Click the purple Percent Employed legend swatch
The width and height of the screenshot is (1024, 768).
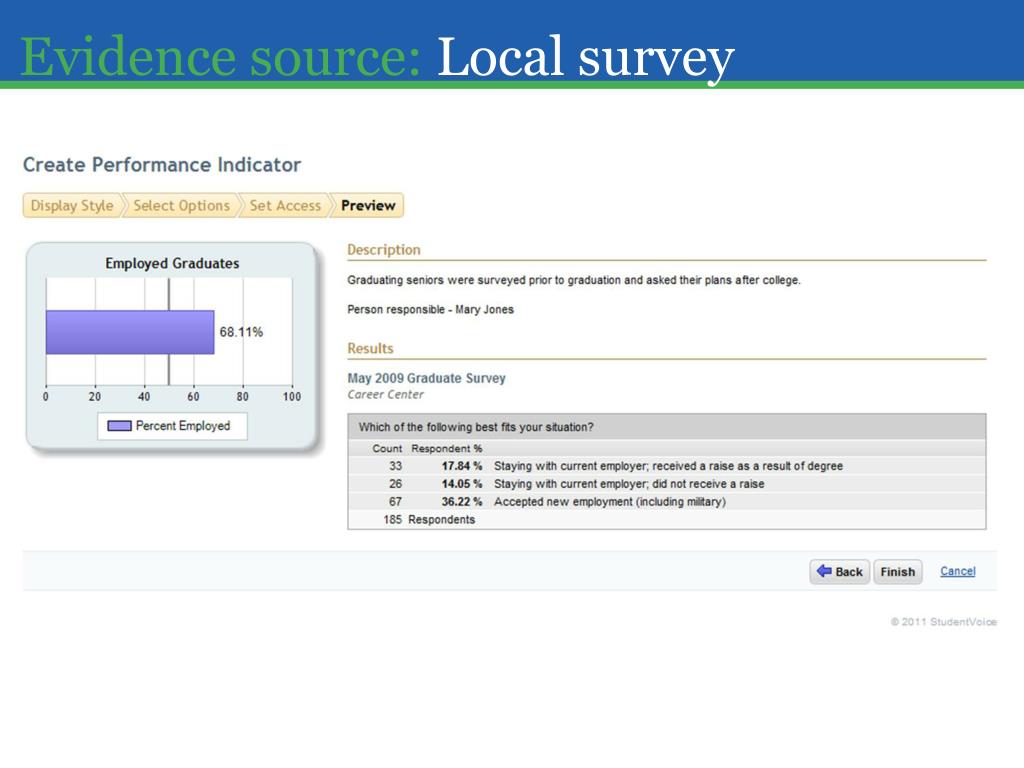tap(119, 426)
